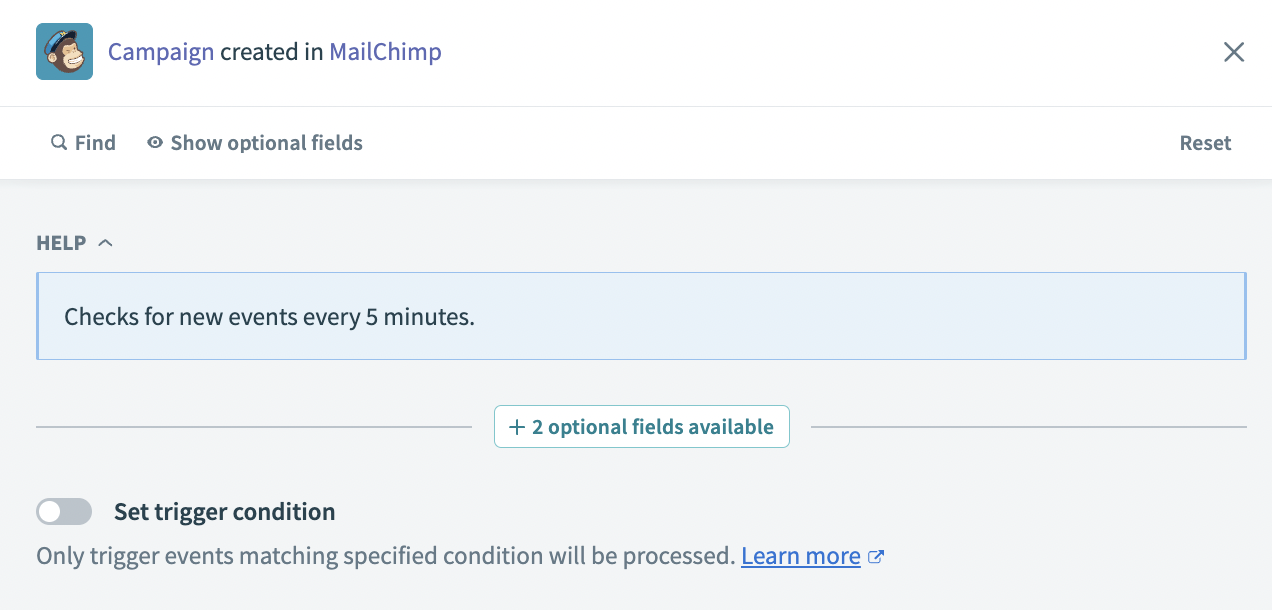Click the HELP section heading
Viewport: 1272px width, 610px height.
pyautogui.click(x=61, y=243)
